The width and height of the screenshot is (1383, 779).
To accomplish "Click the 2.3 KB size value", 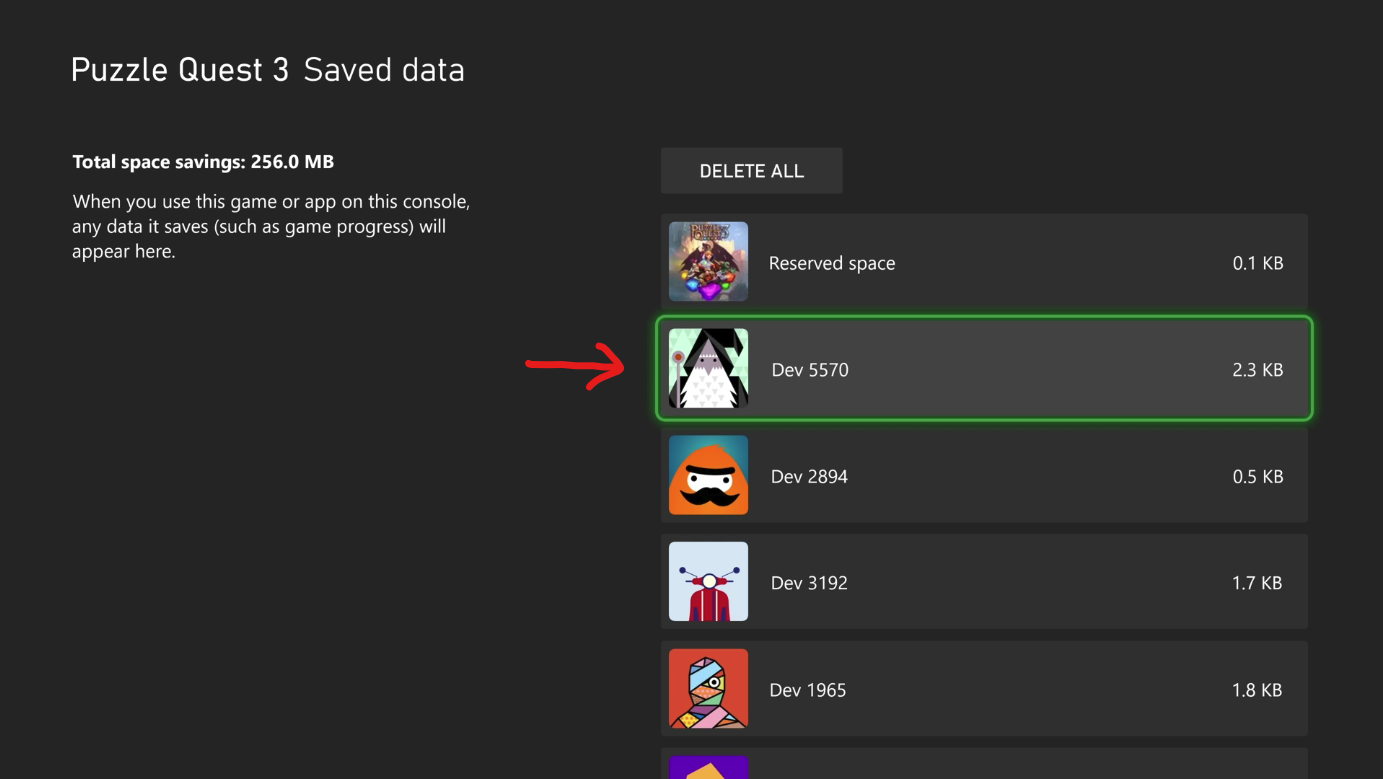I will tap(1258, 370).
